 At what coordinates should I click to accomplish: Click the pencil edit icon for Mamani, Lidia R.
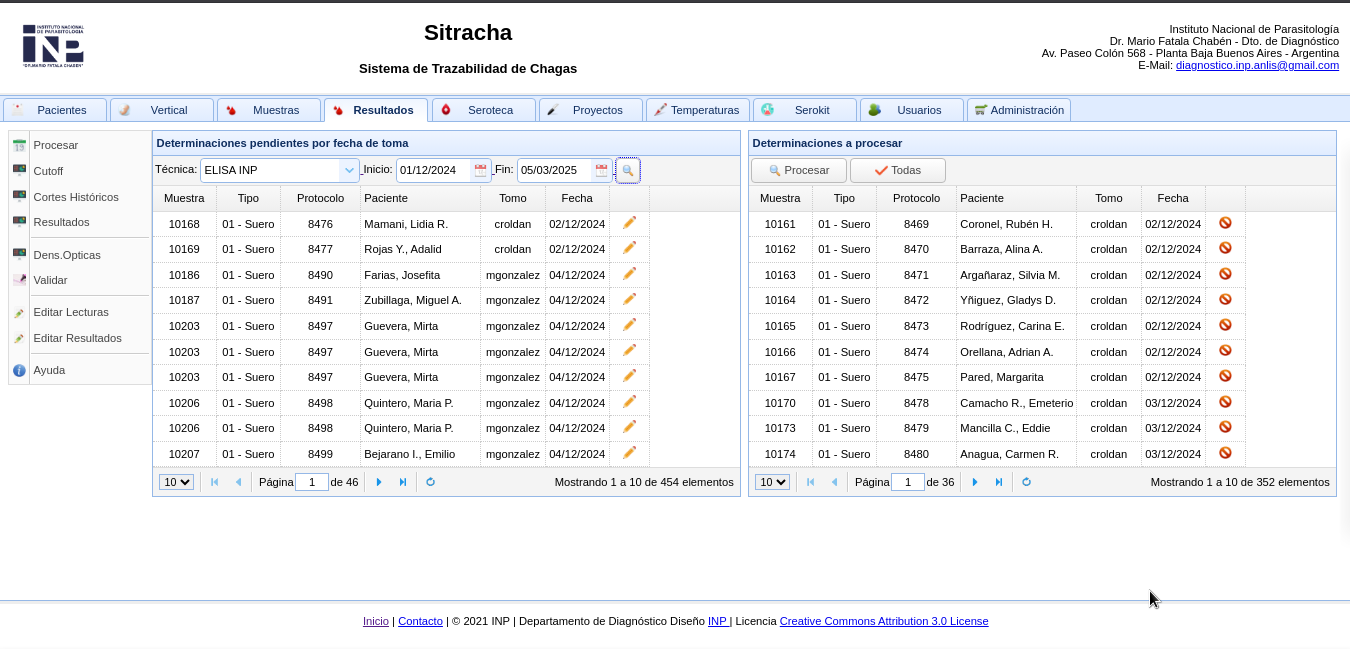[629, 223]
